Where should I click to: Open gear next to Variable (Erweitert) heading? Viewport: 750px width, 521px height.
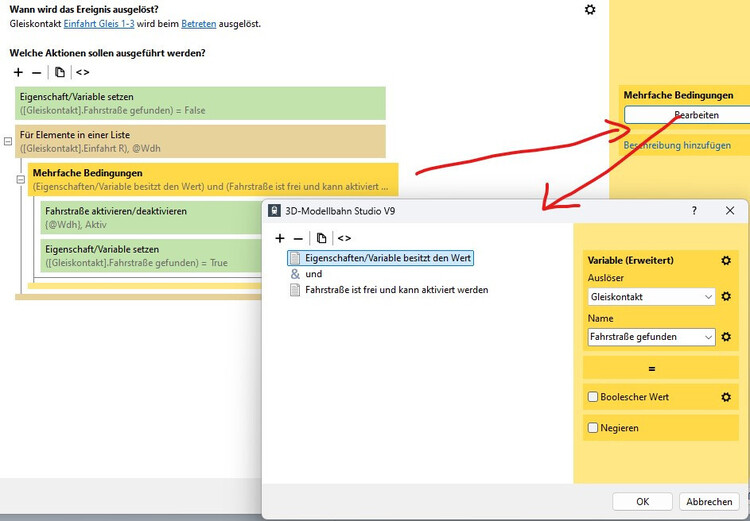(x=726, y=260)
